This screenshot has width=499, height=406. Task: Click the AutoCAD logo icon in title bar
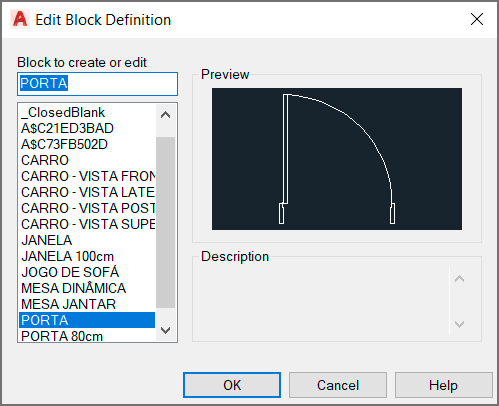coord(20,19)
